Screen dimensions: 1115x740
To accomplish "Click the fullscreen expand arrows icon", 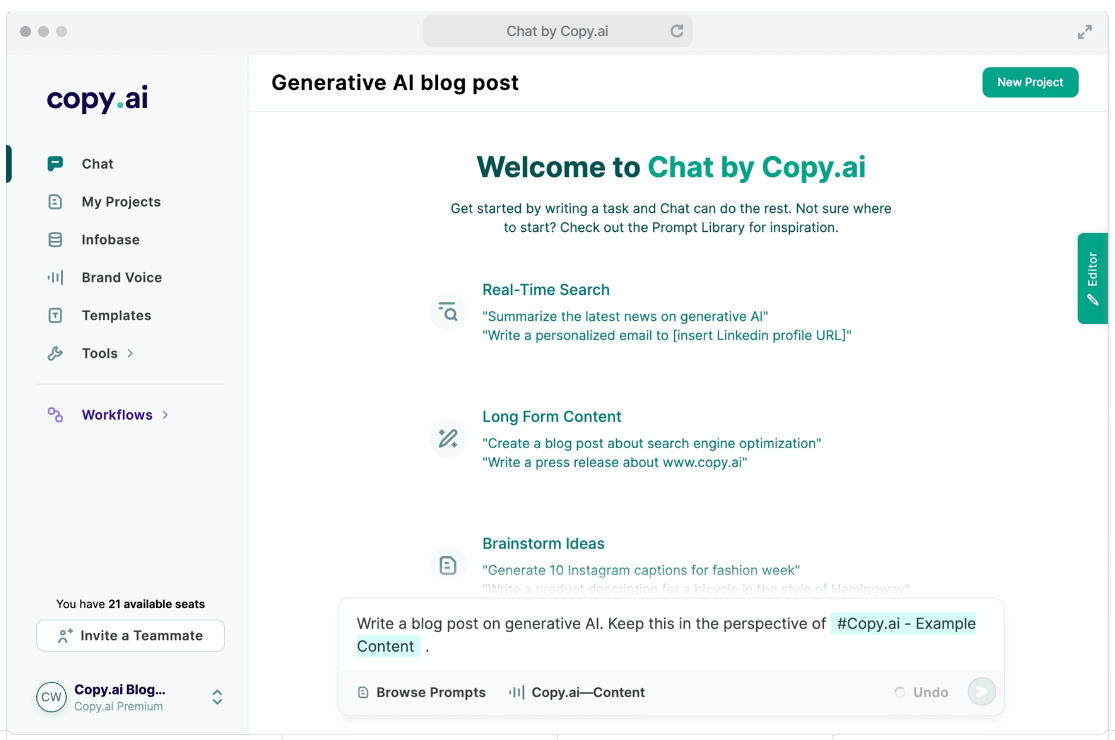I will click(1085, 32).
